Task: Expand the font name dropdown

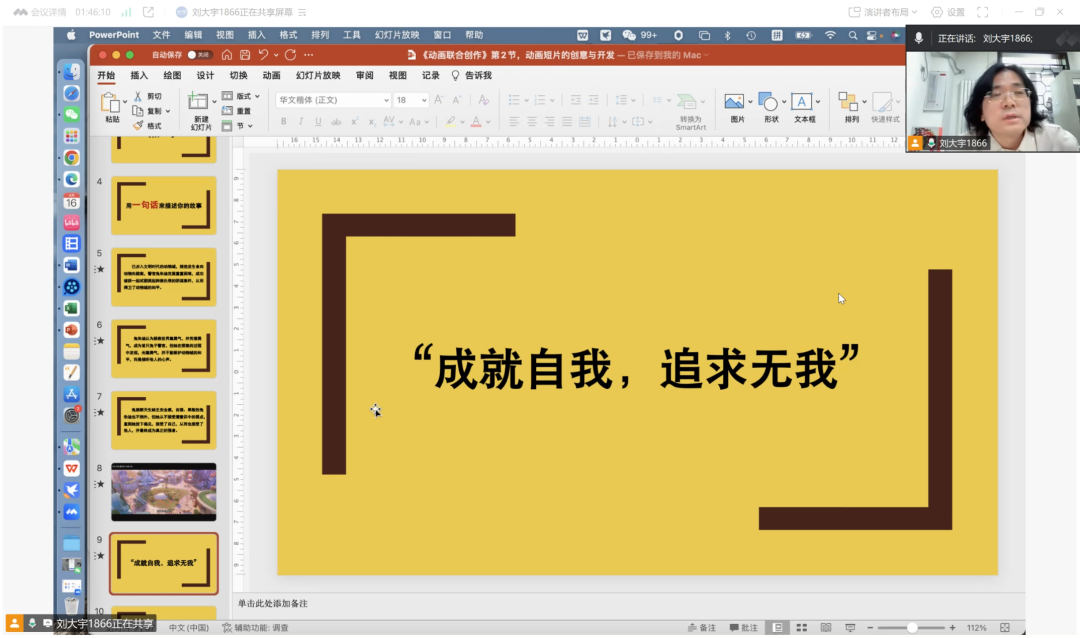Action: click(386, 100)
